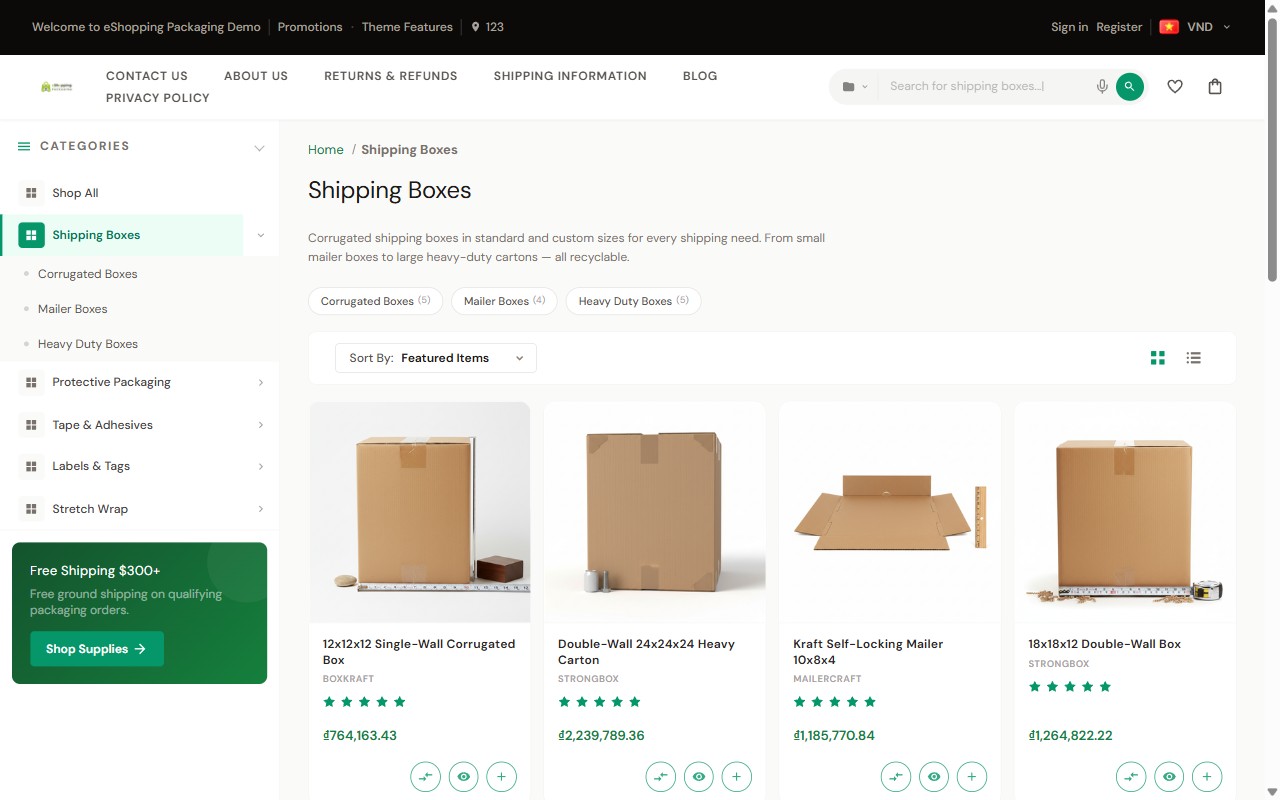Quick view Kraft Self-Locking Mailer 10x8x4

934,776
